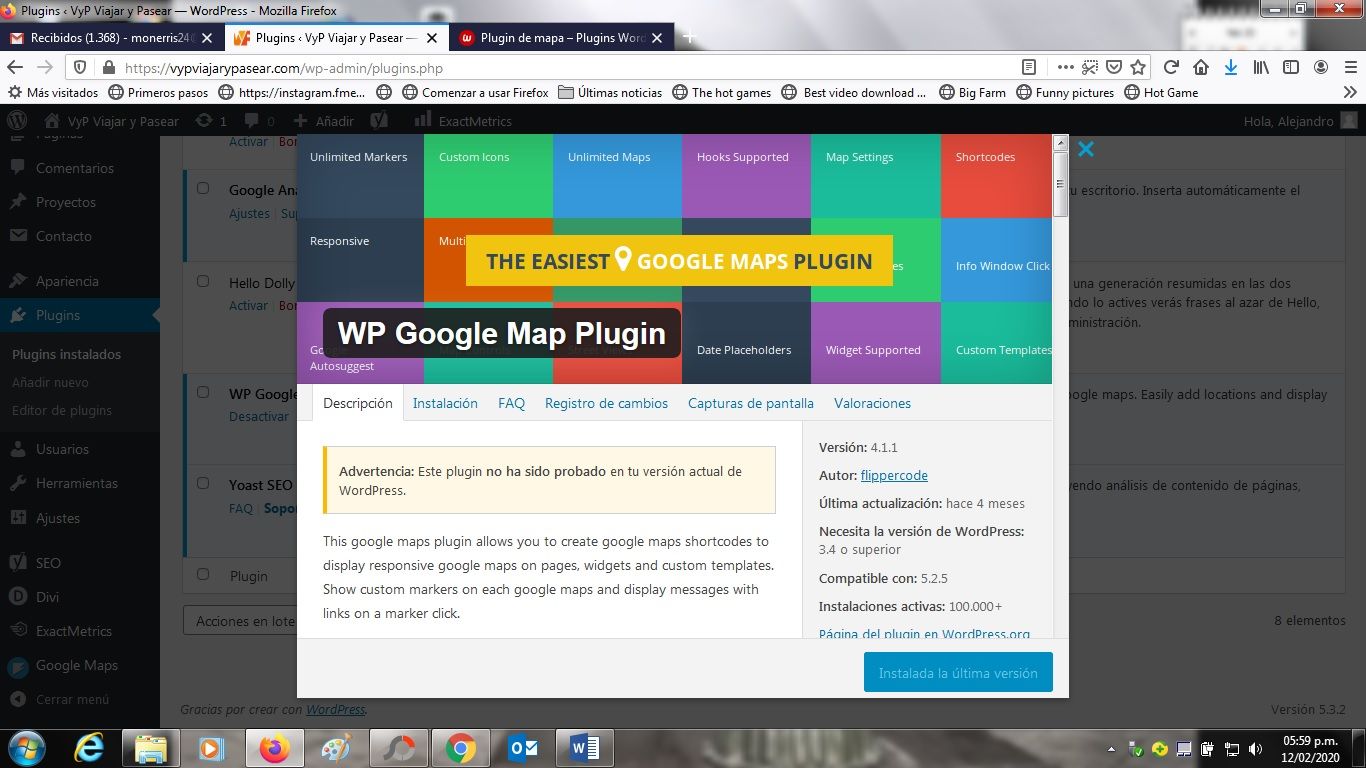Viewport: 1366px width, 768px height.
Task: Tick the Google Analytics plugin row checkbox
Action: (203, 189)
